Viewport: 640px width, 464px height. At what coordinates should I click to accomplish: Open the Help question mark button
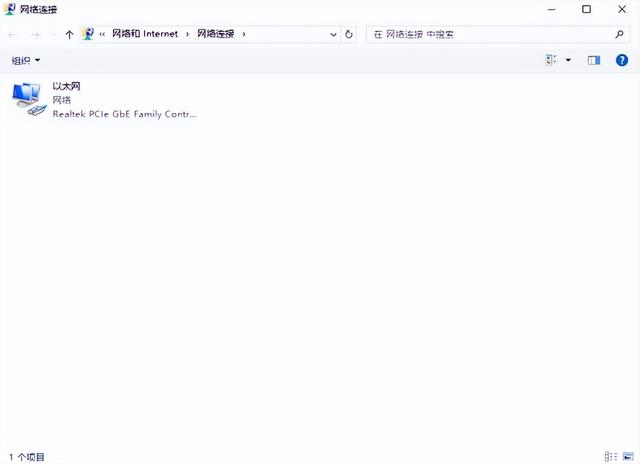pyautogui.click(x=622, y=60)
